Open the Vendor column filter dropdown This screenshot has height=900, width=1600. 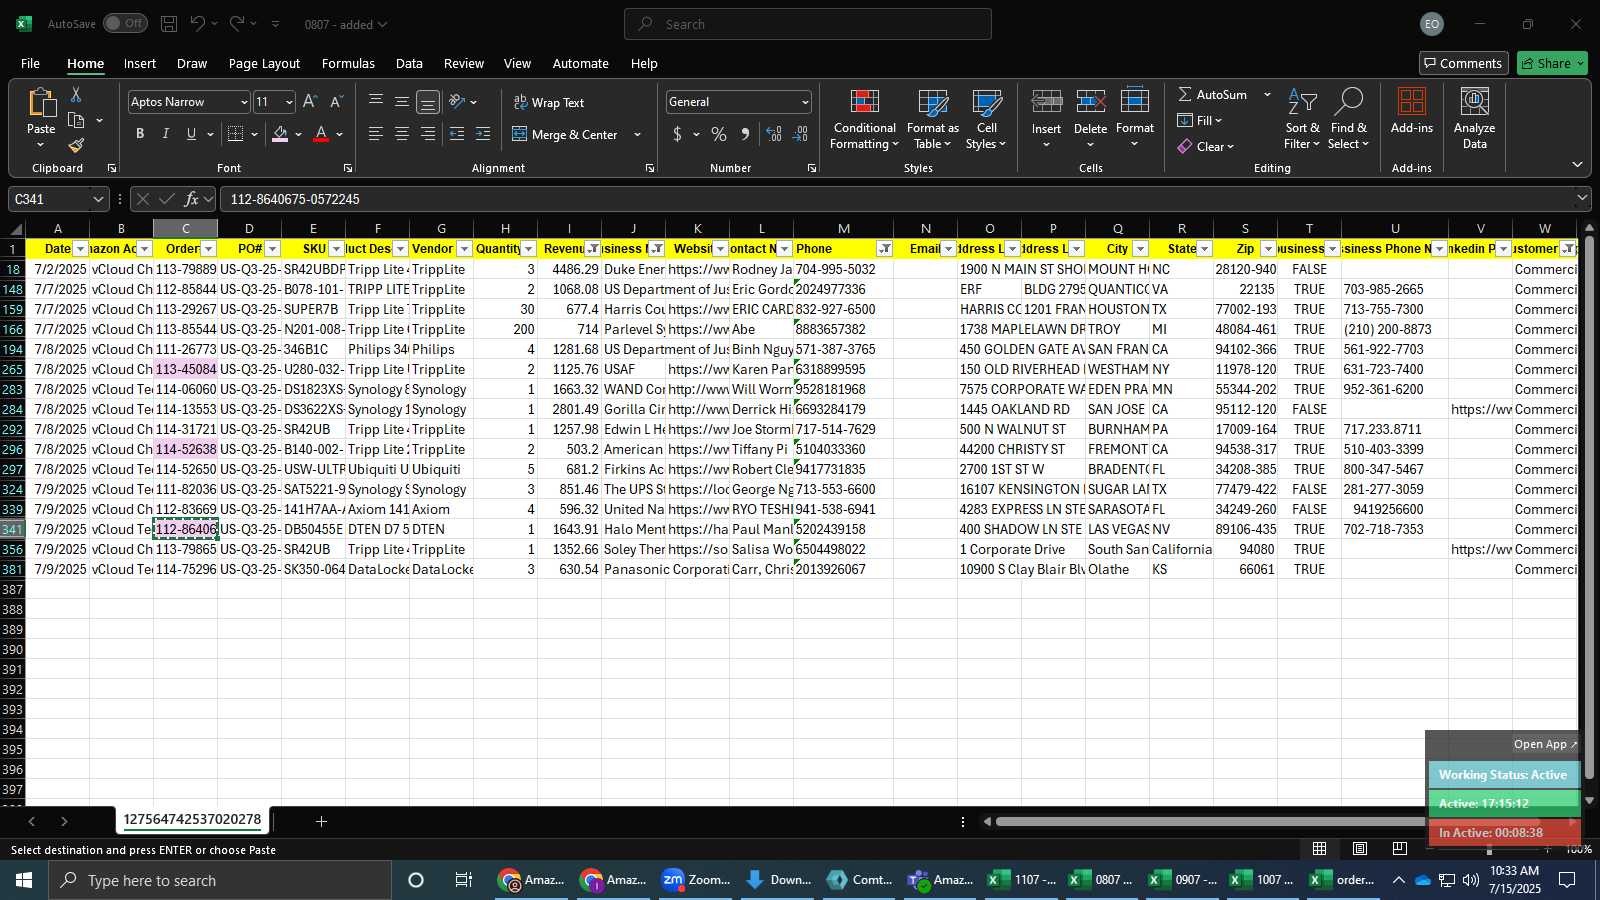click(464, 249)
